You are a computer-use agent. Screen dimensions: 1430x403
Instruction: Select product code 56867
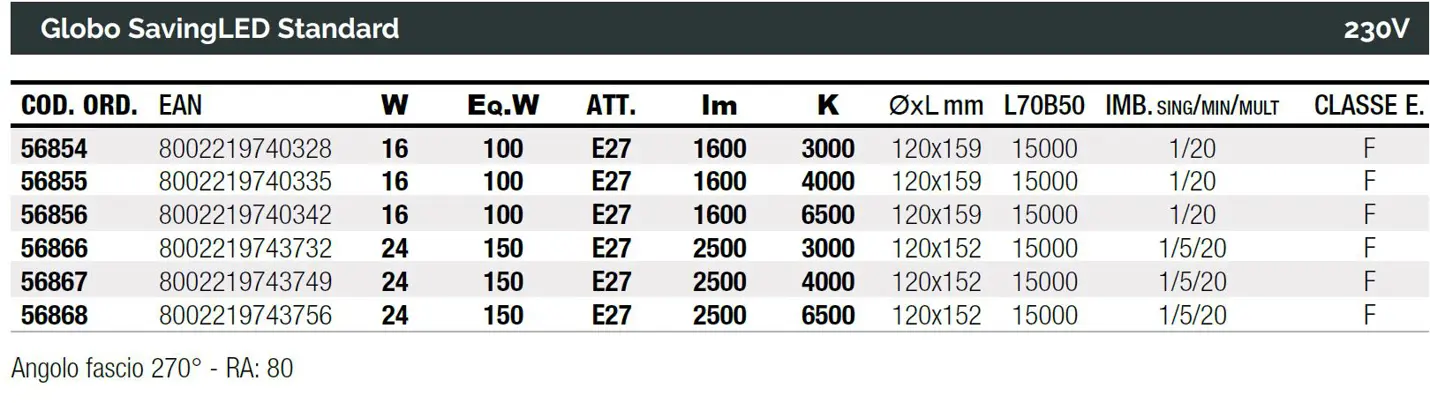[54, 281]
